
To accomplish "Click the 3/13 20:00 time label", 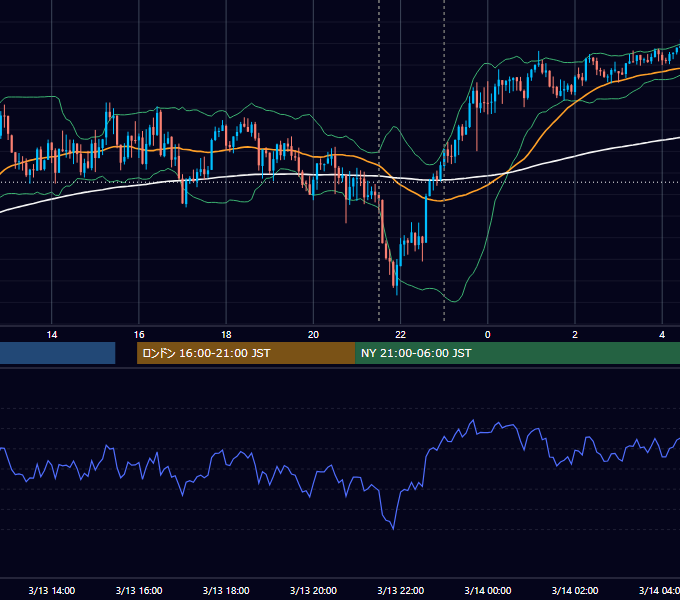I will click(313, 590).
